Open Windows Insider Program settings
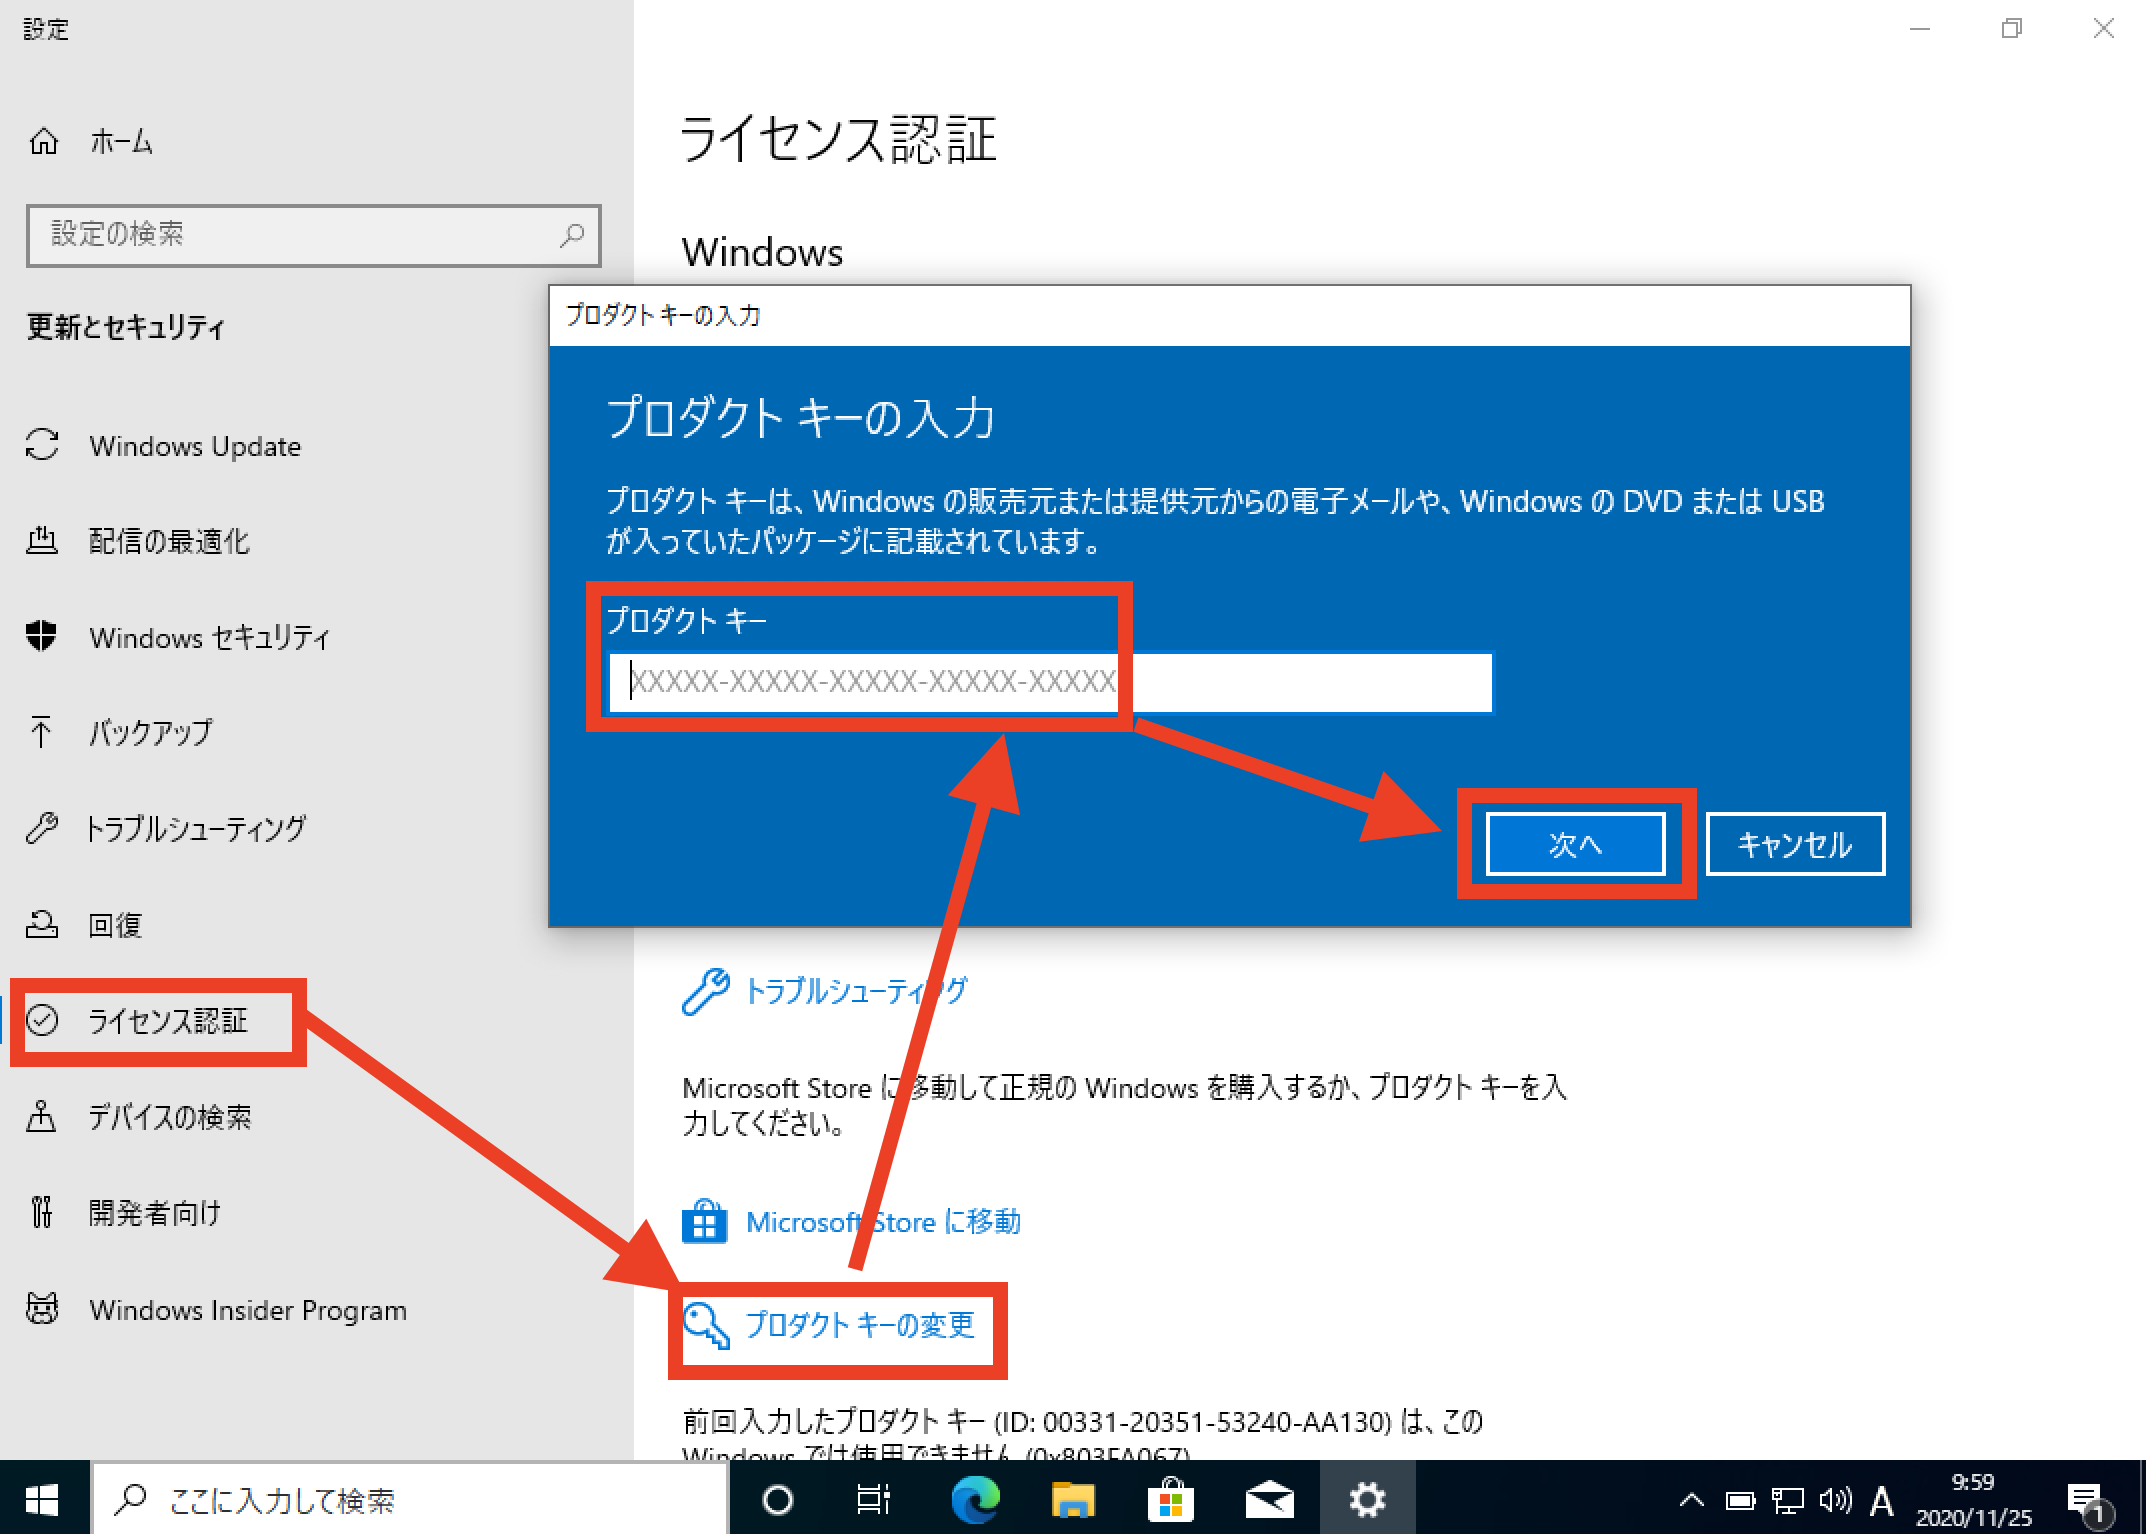2146x1534 pixels. [246, 1310]
